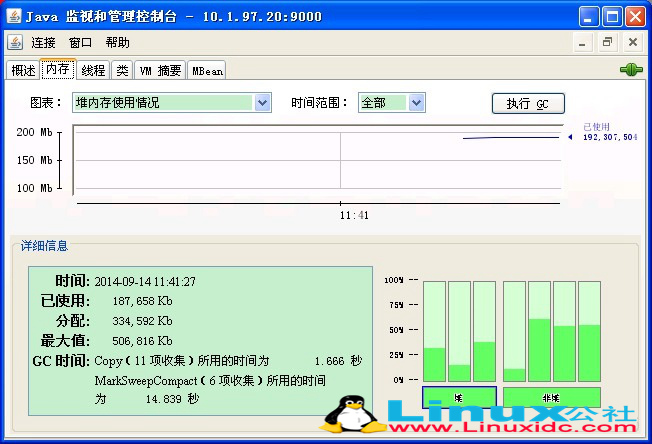The height and width of the screenshot is (444, 652).
Task: Click the 11:41 time axis label
Action: (354, 215)
